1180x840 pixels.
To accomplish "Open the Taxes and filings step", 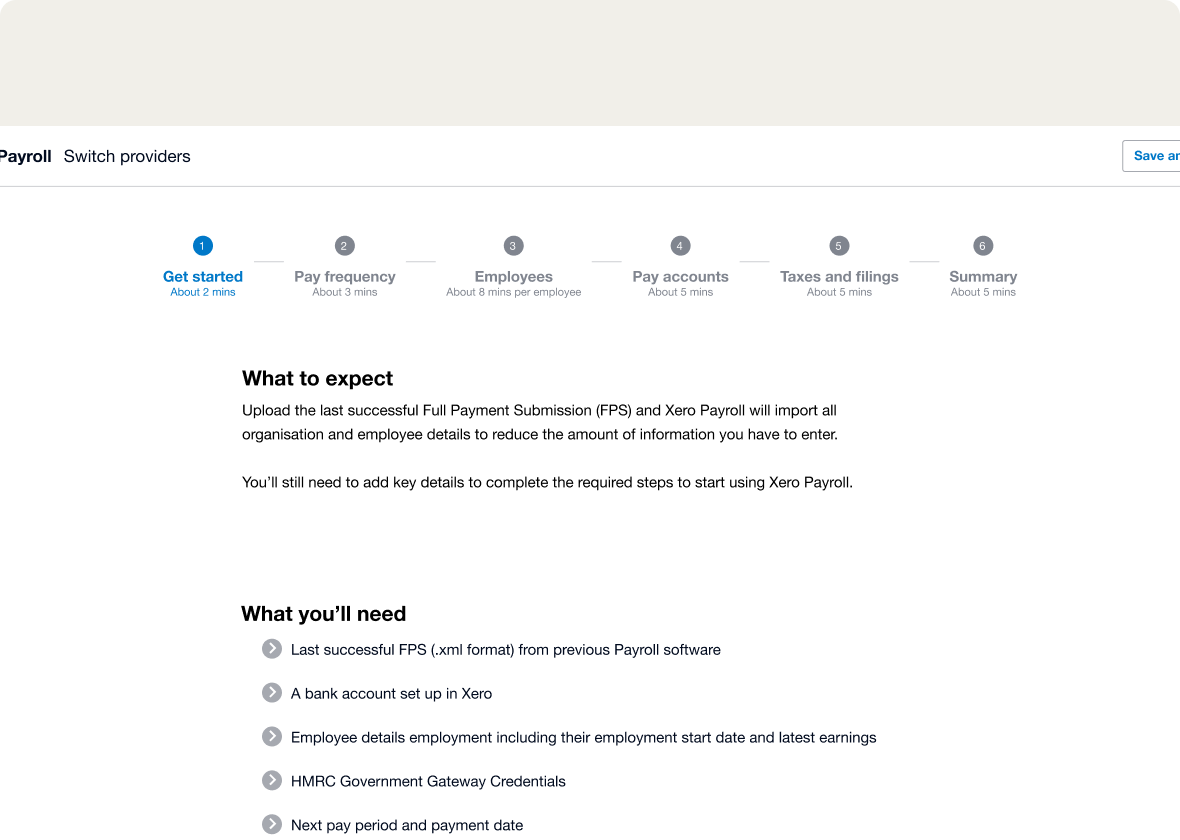I will 839,277.
